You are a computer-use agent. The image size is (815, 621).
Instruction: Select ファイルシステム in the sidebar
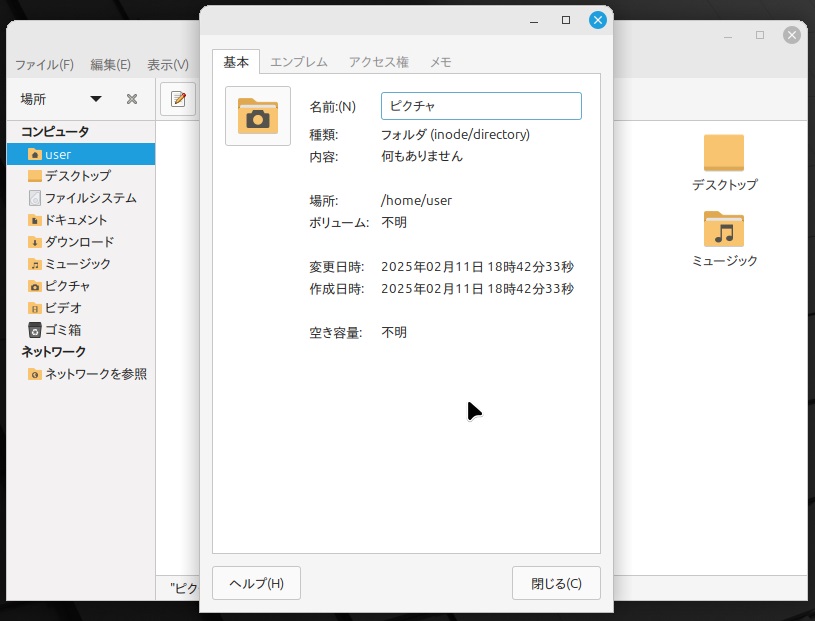[x=90, y=198]
